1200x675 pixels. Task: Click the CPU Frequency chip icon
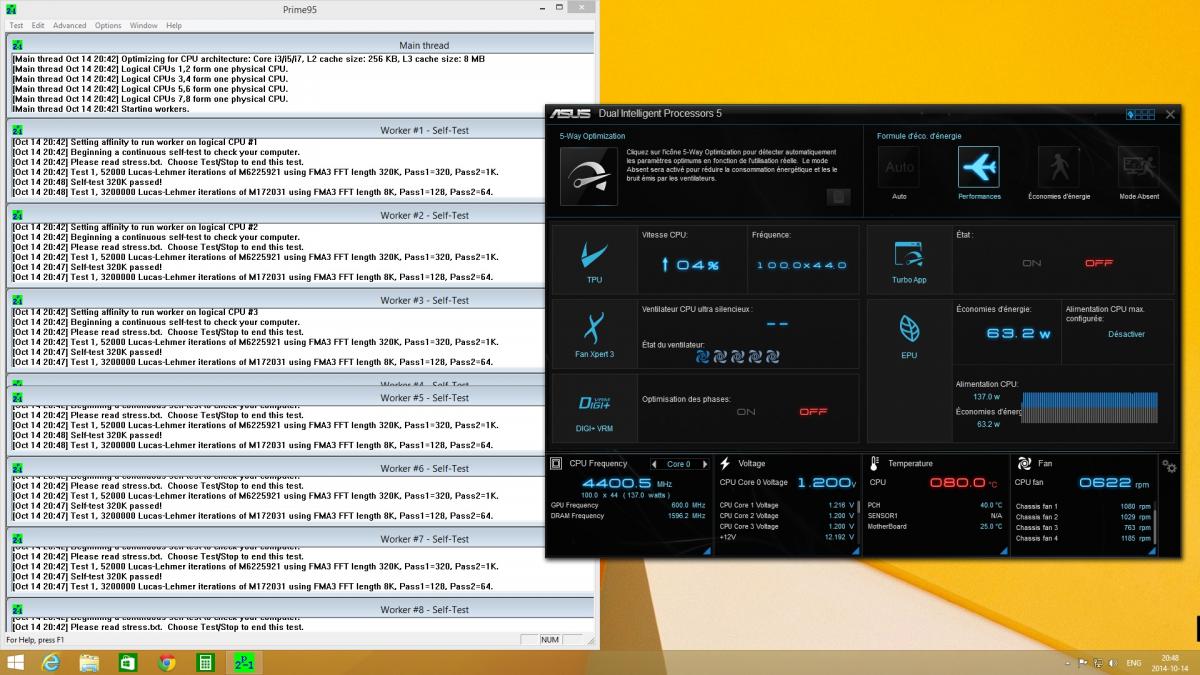[x=557, y=464]
